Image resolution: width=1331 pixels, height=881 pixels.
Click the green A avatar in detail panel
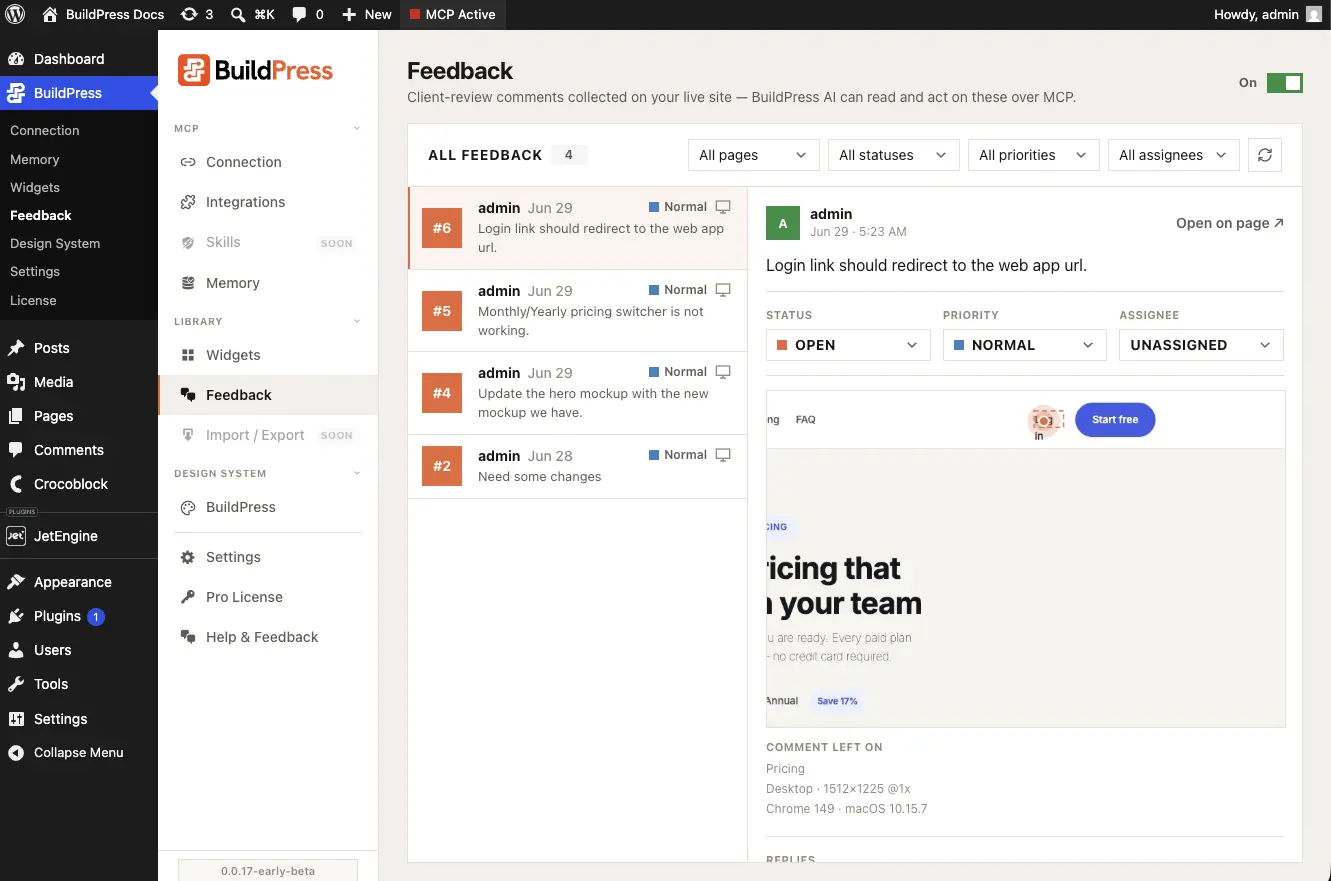point(783,223)
